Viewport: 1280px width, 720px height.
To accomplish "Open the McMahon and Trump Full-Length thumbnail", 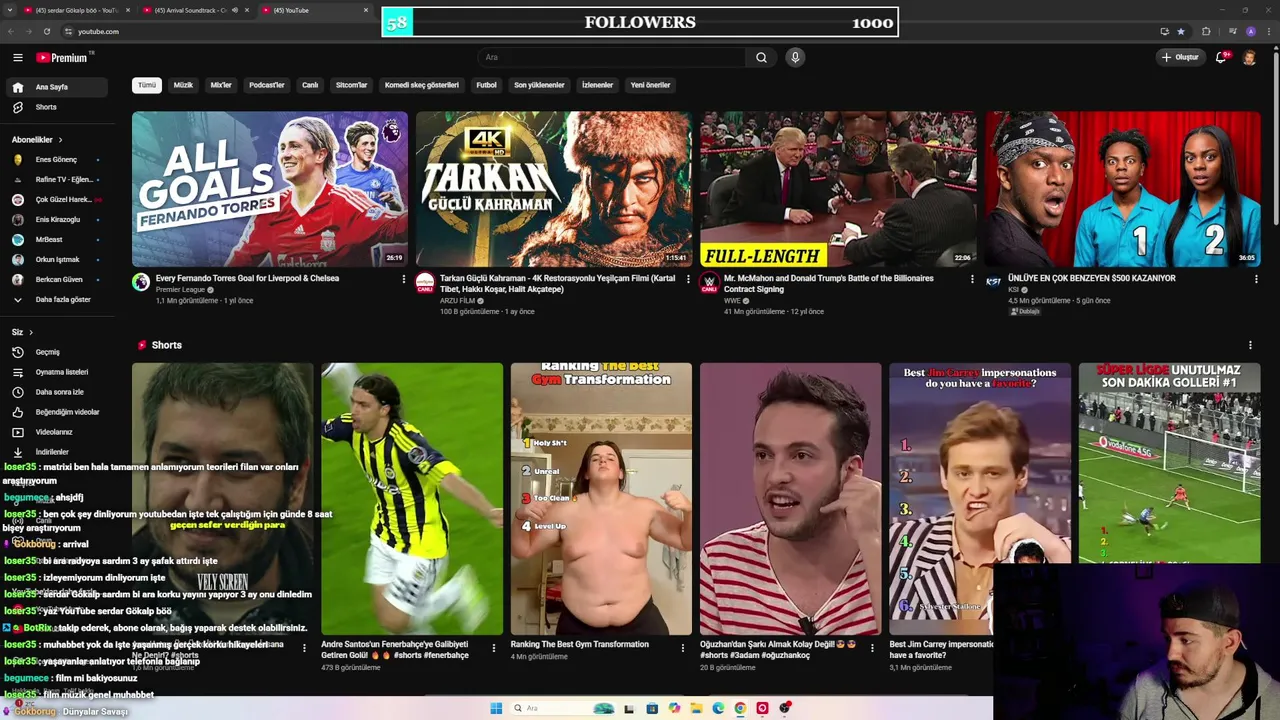I will (x=838, y=189).
